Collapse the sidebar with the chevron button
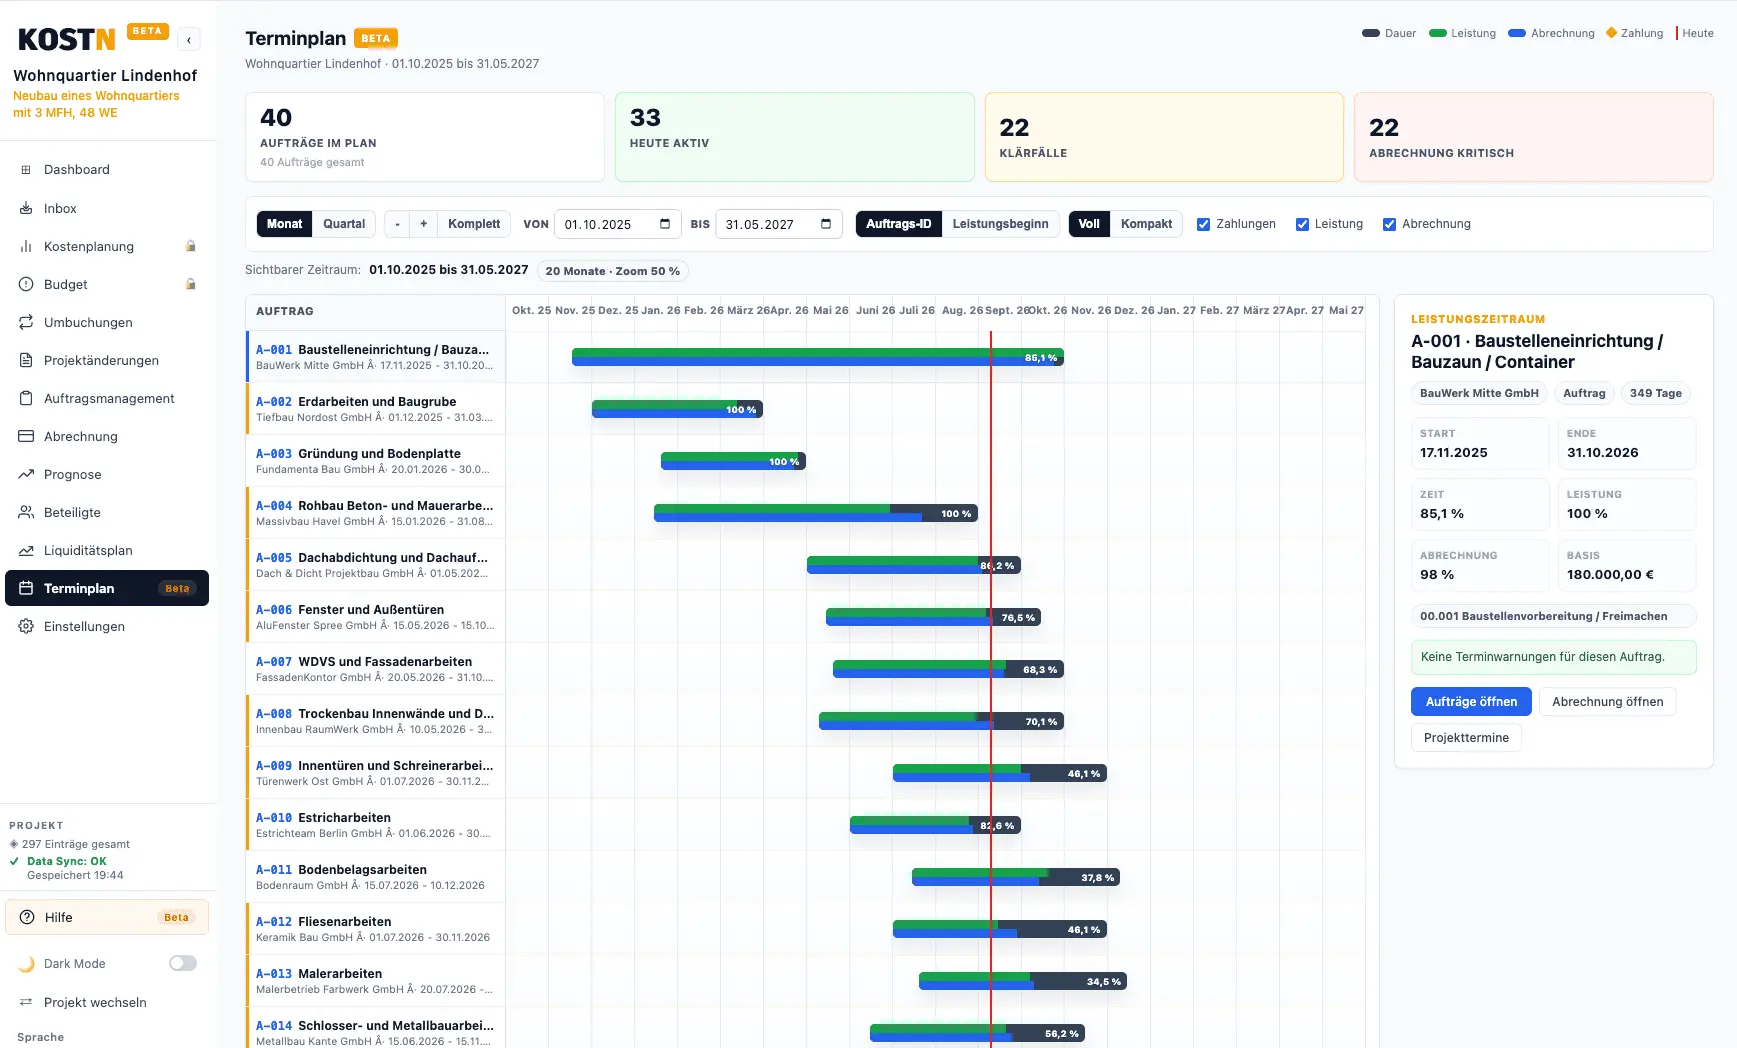The width and height of the screenshot is (1737, 1048). [189, 40]
